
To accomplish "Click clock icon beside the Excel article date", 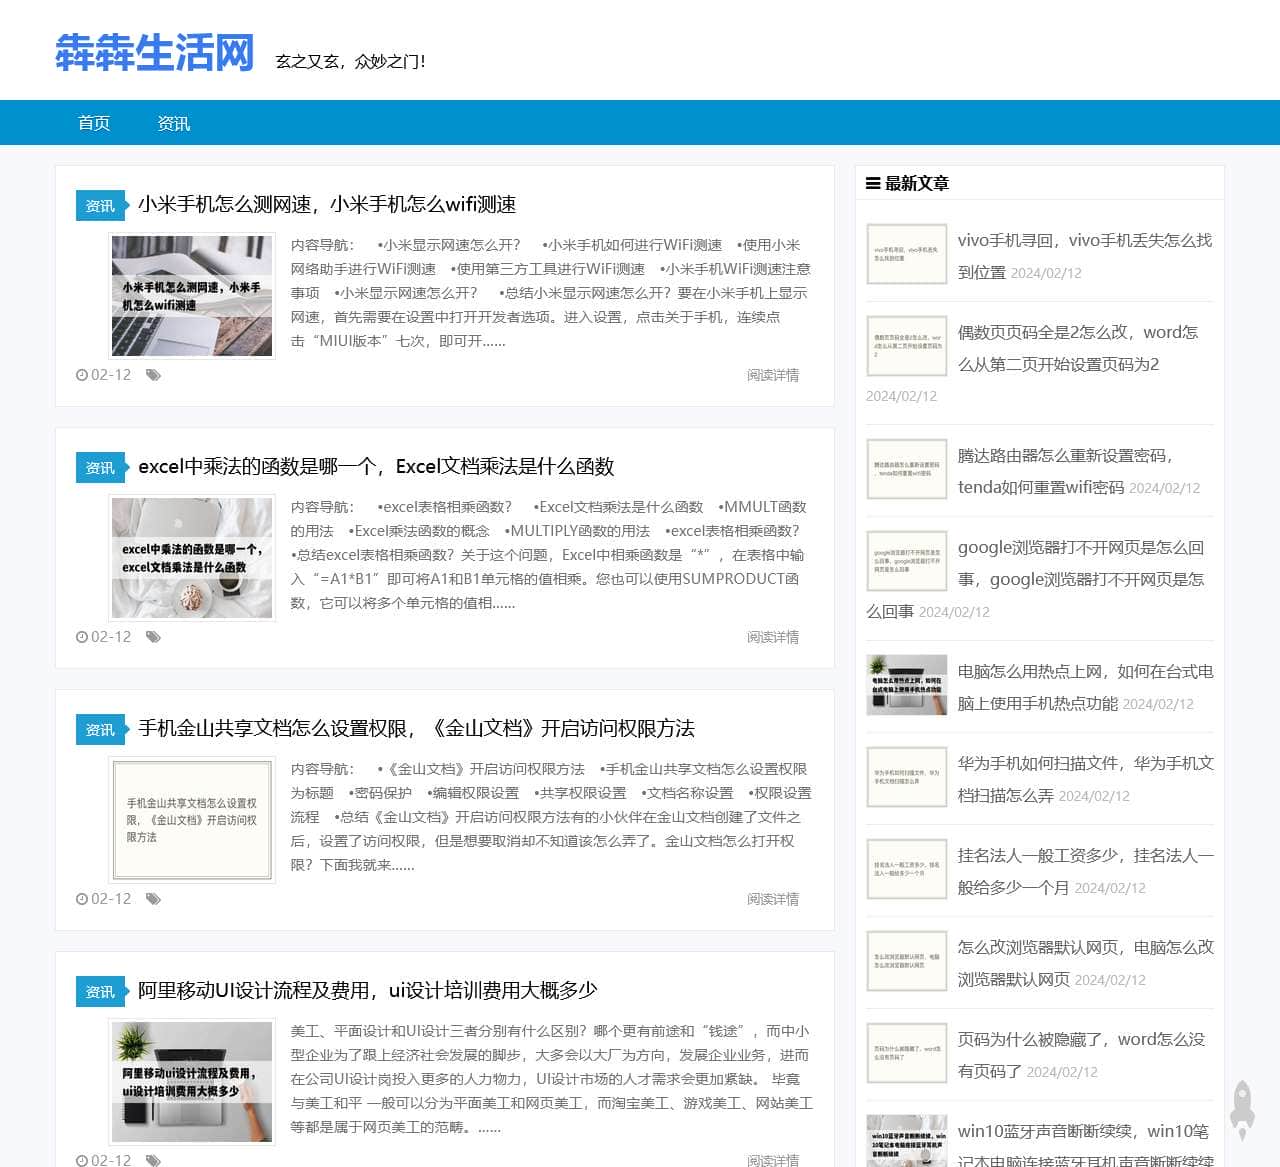I will 82,637.
